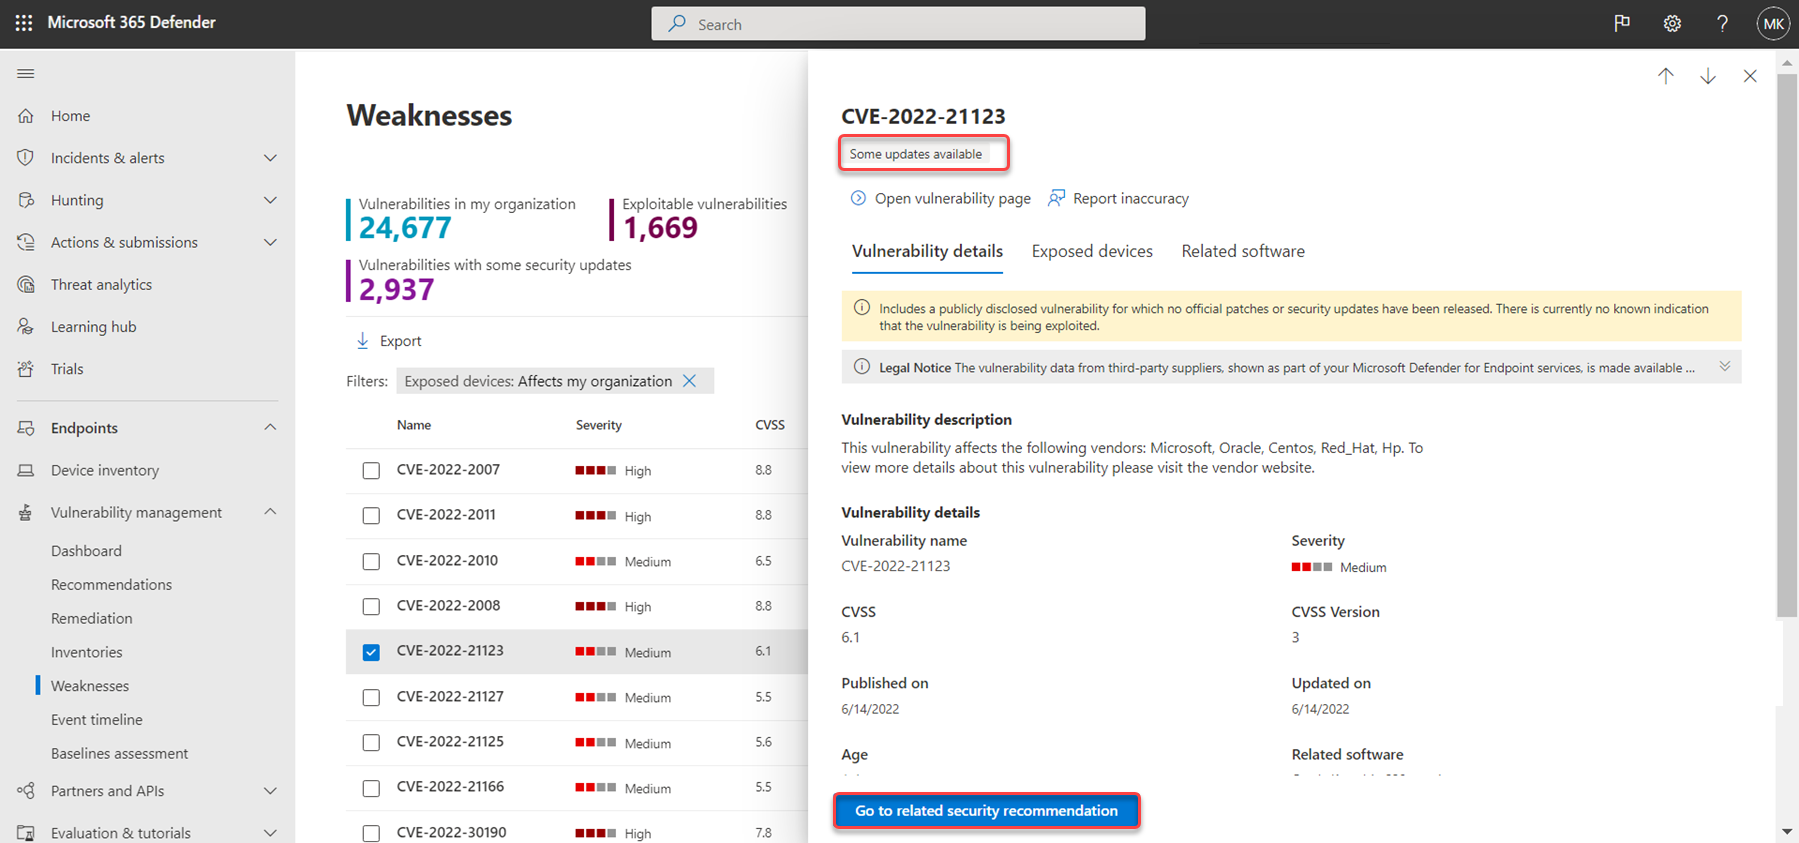Go to previous item with up arrow

1665,76
